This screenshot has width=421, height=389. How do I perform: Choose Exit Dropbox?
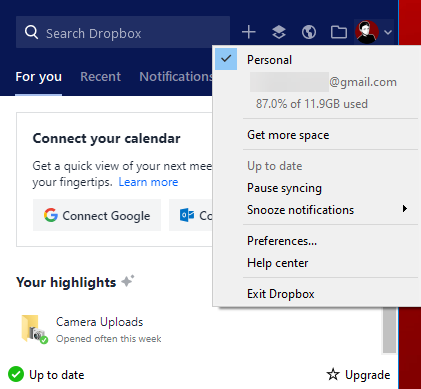click(281, 294)
